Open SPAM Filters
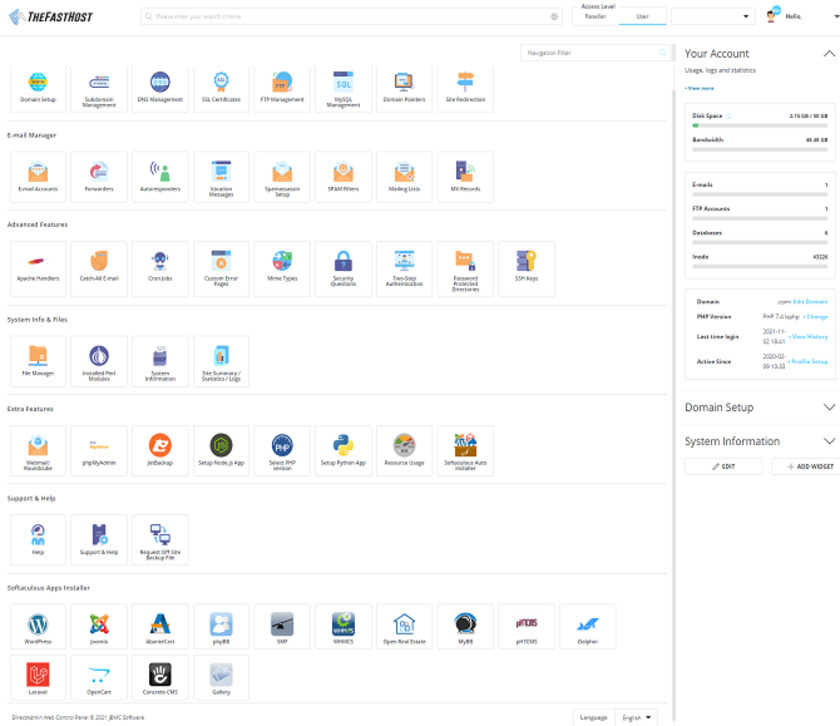Screen dimensions: 840x726 (343, 177)
